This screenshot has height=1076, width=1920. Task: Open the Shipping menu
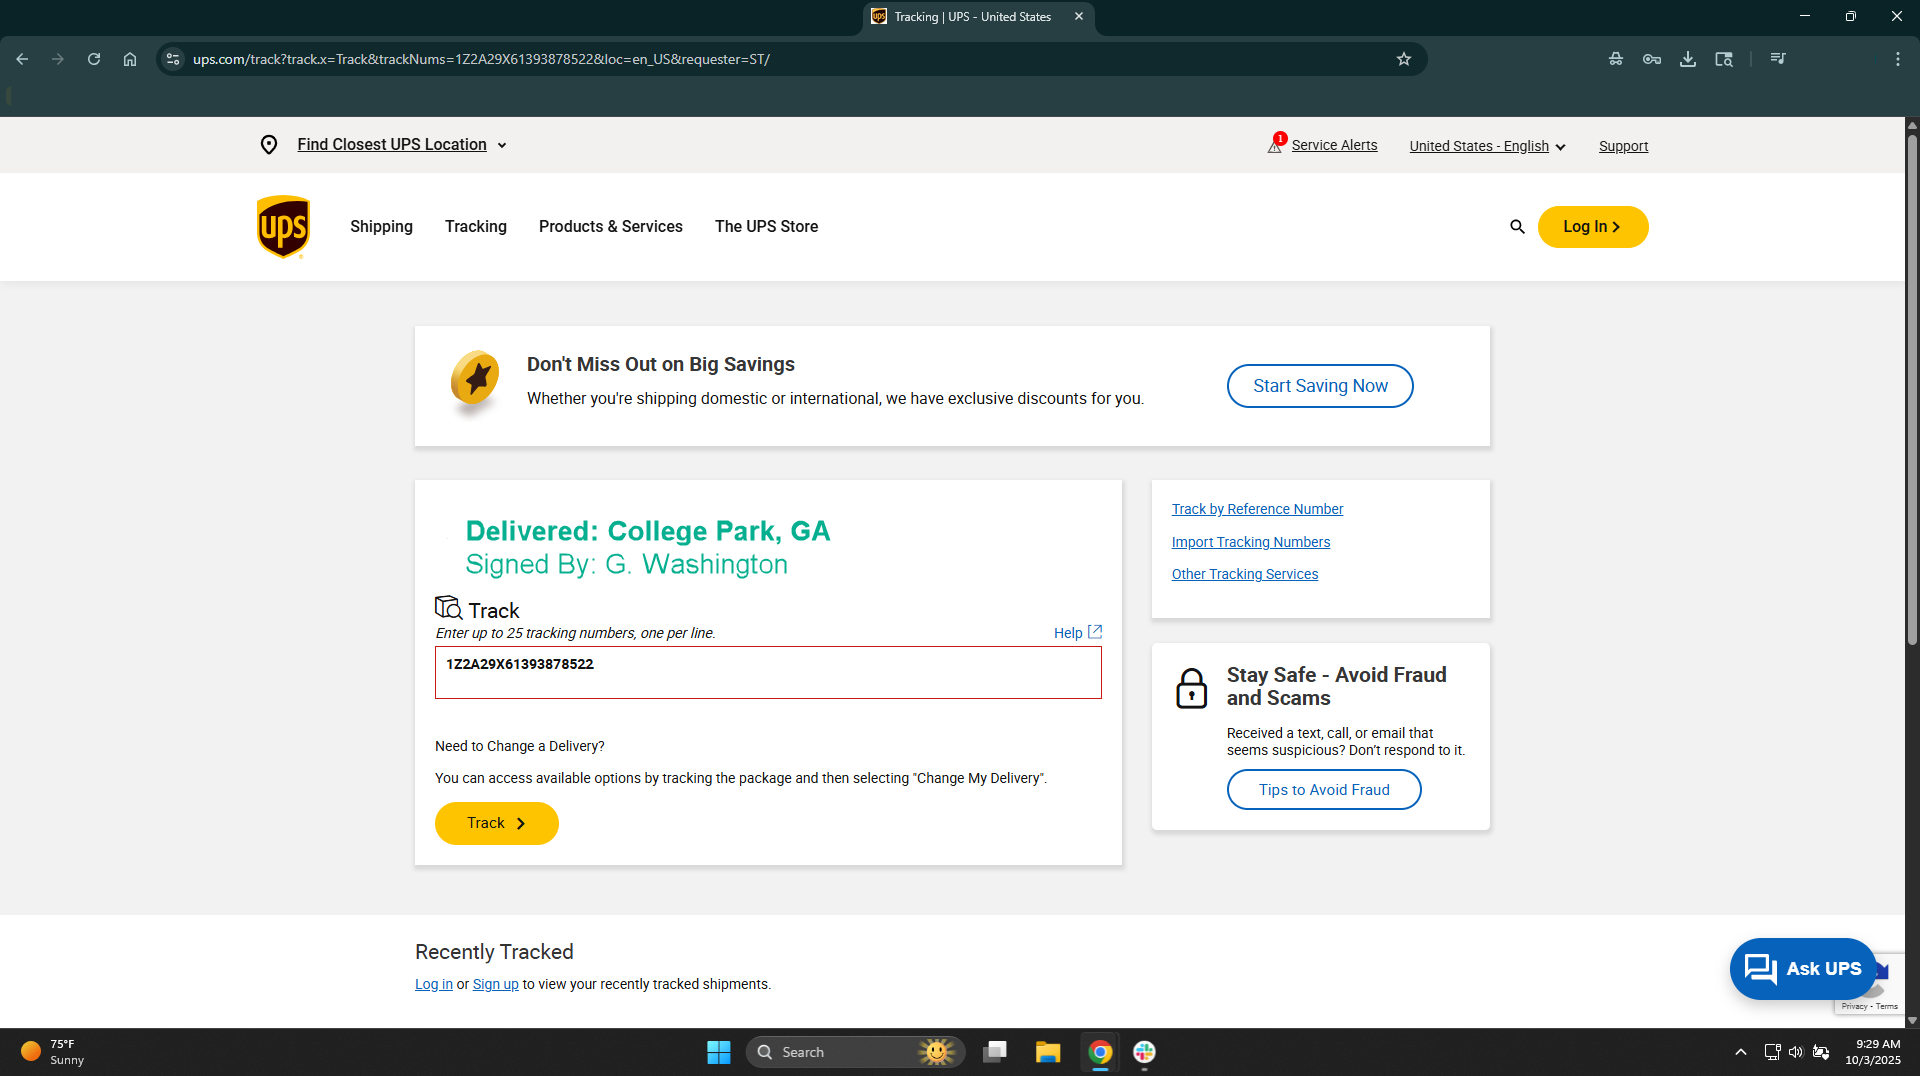point(381,227)
